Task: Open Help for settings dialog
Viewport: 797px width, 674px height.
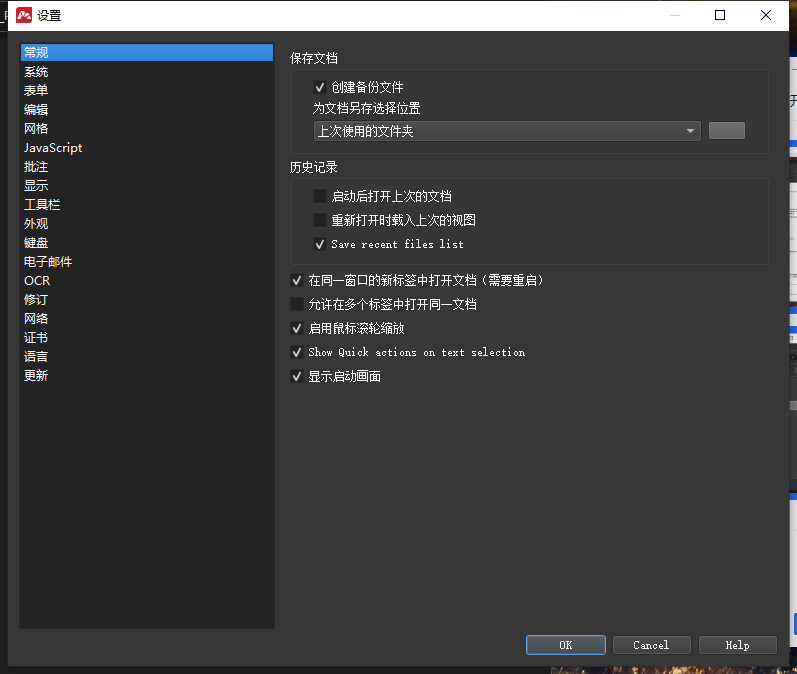Action: (737, 645)
